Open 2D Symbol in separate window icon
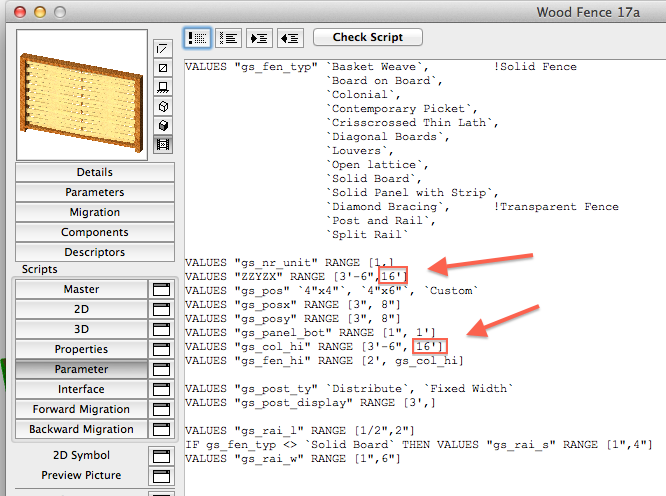Image resolution: width=666 pixels, height=496 pixels. [x=161, y=456]
